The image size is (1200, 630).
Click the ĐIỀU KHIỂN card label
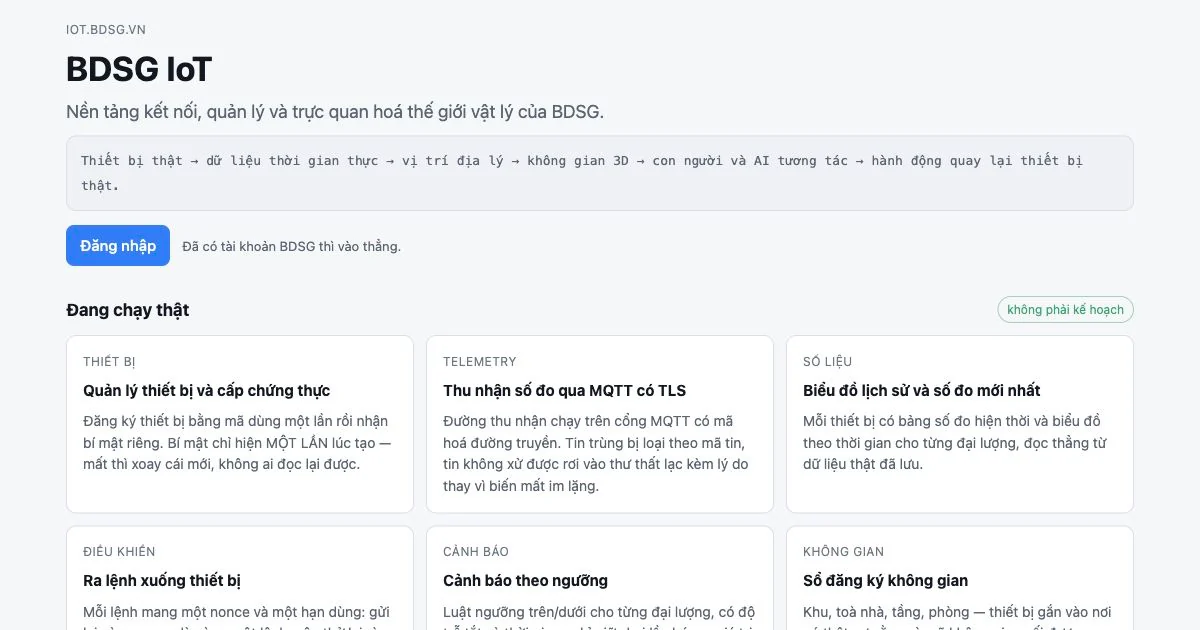point(119,552)
